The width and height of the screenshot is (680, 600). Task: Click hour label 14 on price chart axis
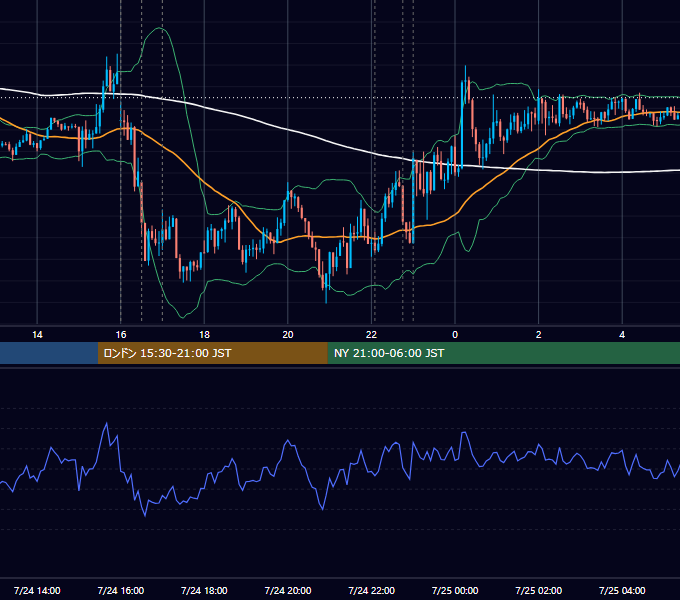click(37, 335)
